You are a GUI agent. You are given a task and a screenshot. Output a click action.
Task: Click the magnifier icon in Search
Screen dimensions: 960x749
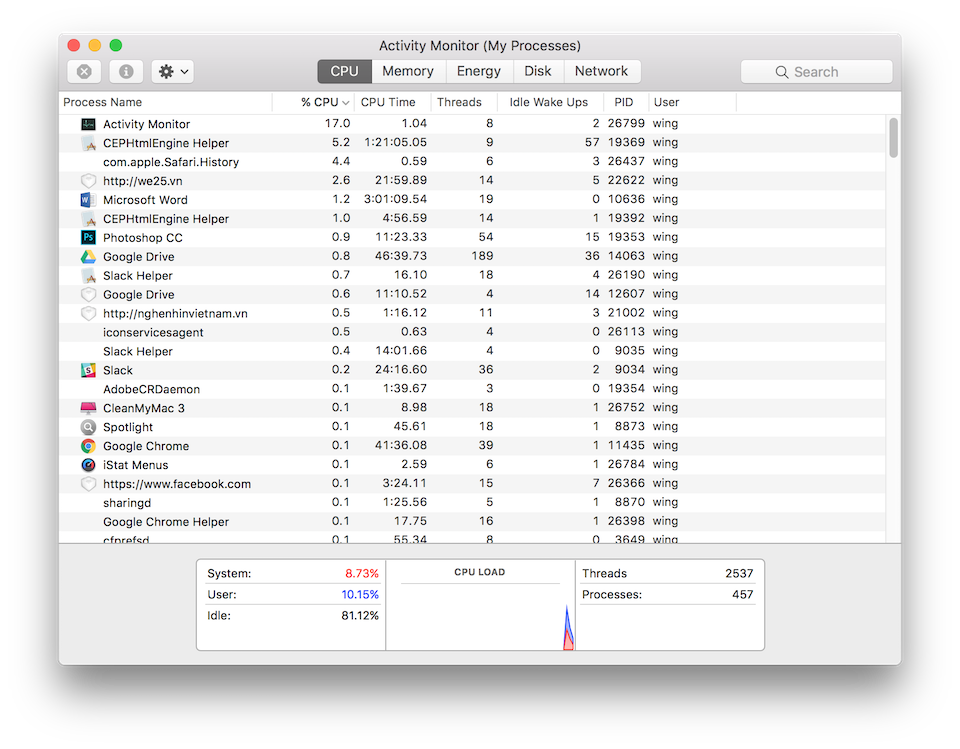point(782,72)
